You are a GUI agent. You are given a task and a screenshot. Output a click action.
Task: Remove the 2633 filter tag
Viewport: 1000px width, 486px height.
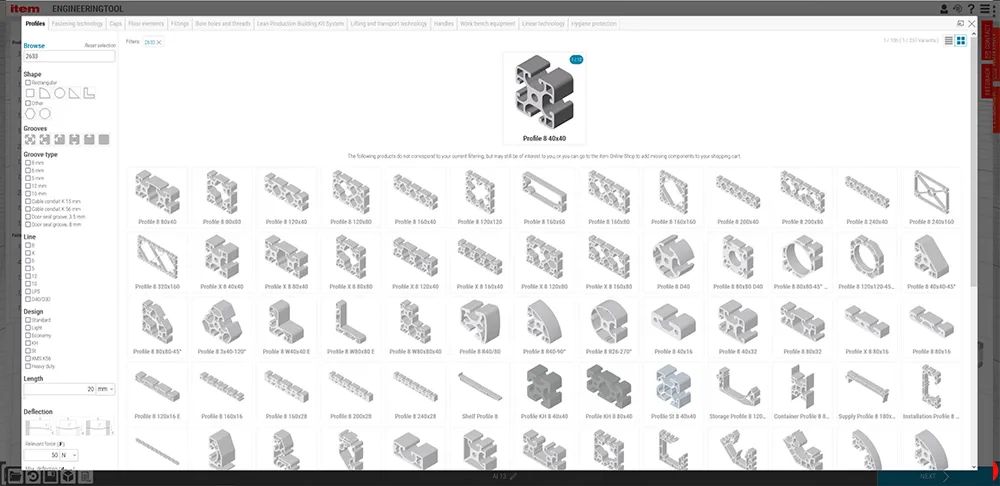coord(159,43)
